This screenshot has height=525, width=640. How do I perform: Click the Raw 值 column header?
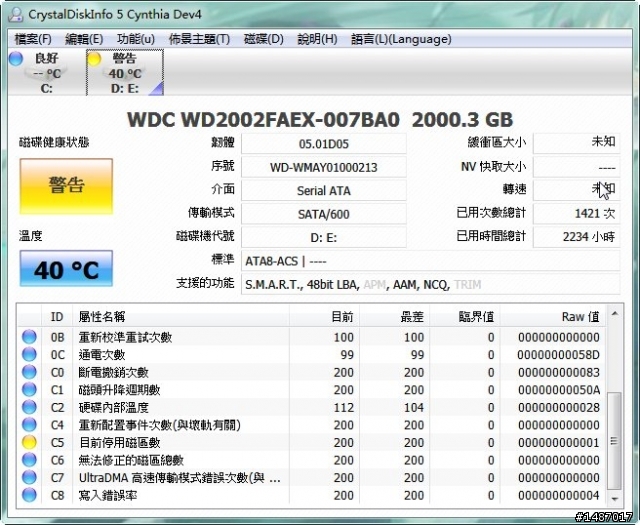(553, 316)
